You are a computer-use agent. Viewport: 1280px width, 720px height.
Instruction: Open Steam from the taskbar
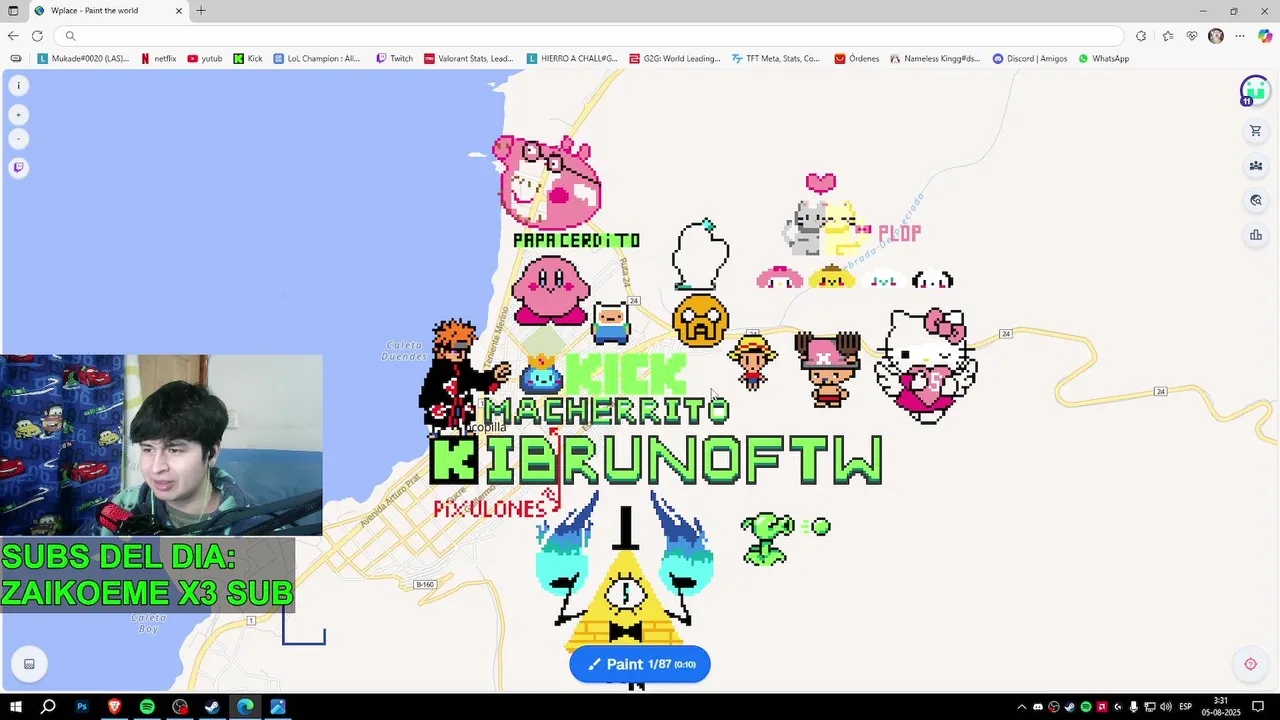212,707
